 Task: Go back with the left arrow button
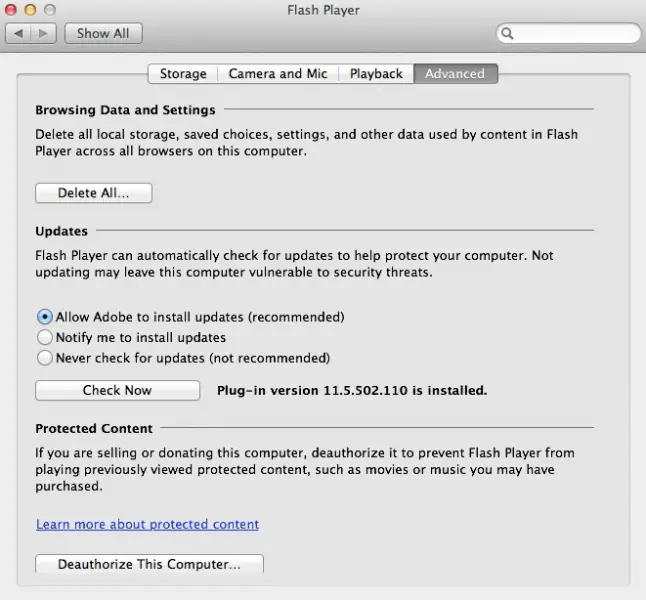tap(18, 33)
